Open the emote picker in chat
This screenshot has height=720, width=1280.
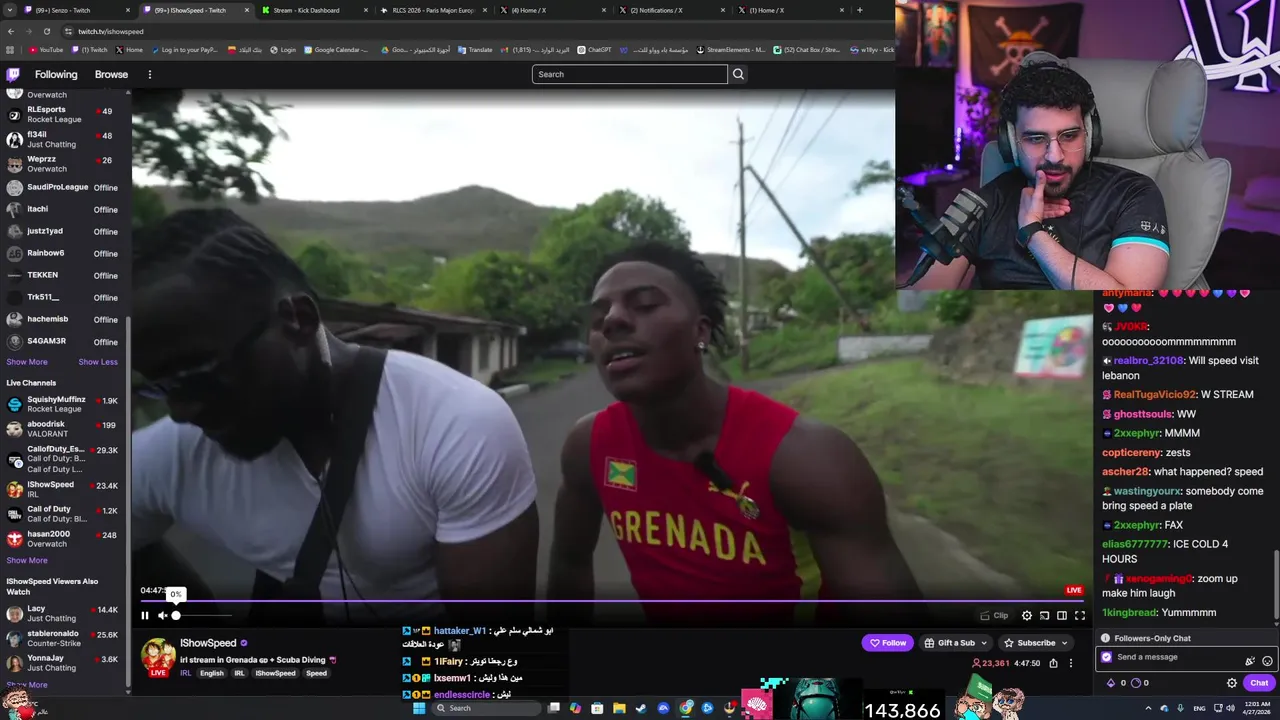coord(1267,660)
